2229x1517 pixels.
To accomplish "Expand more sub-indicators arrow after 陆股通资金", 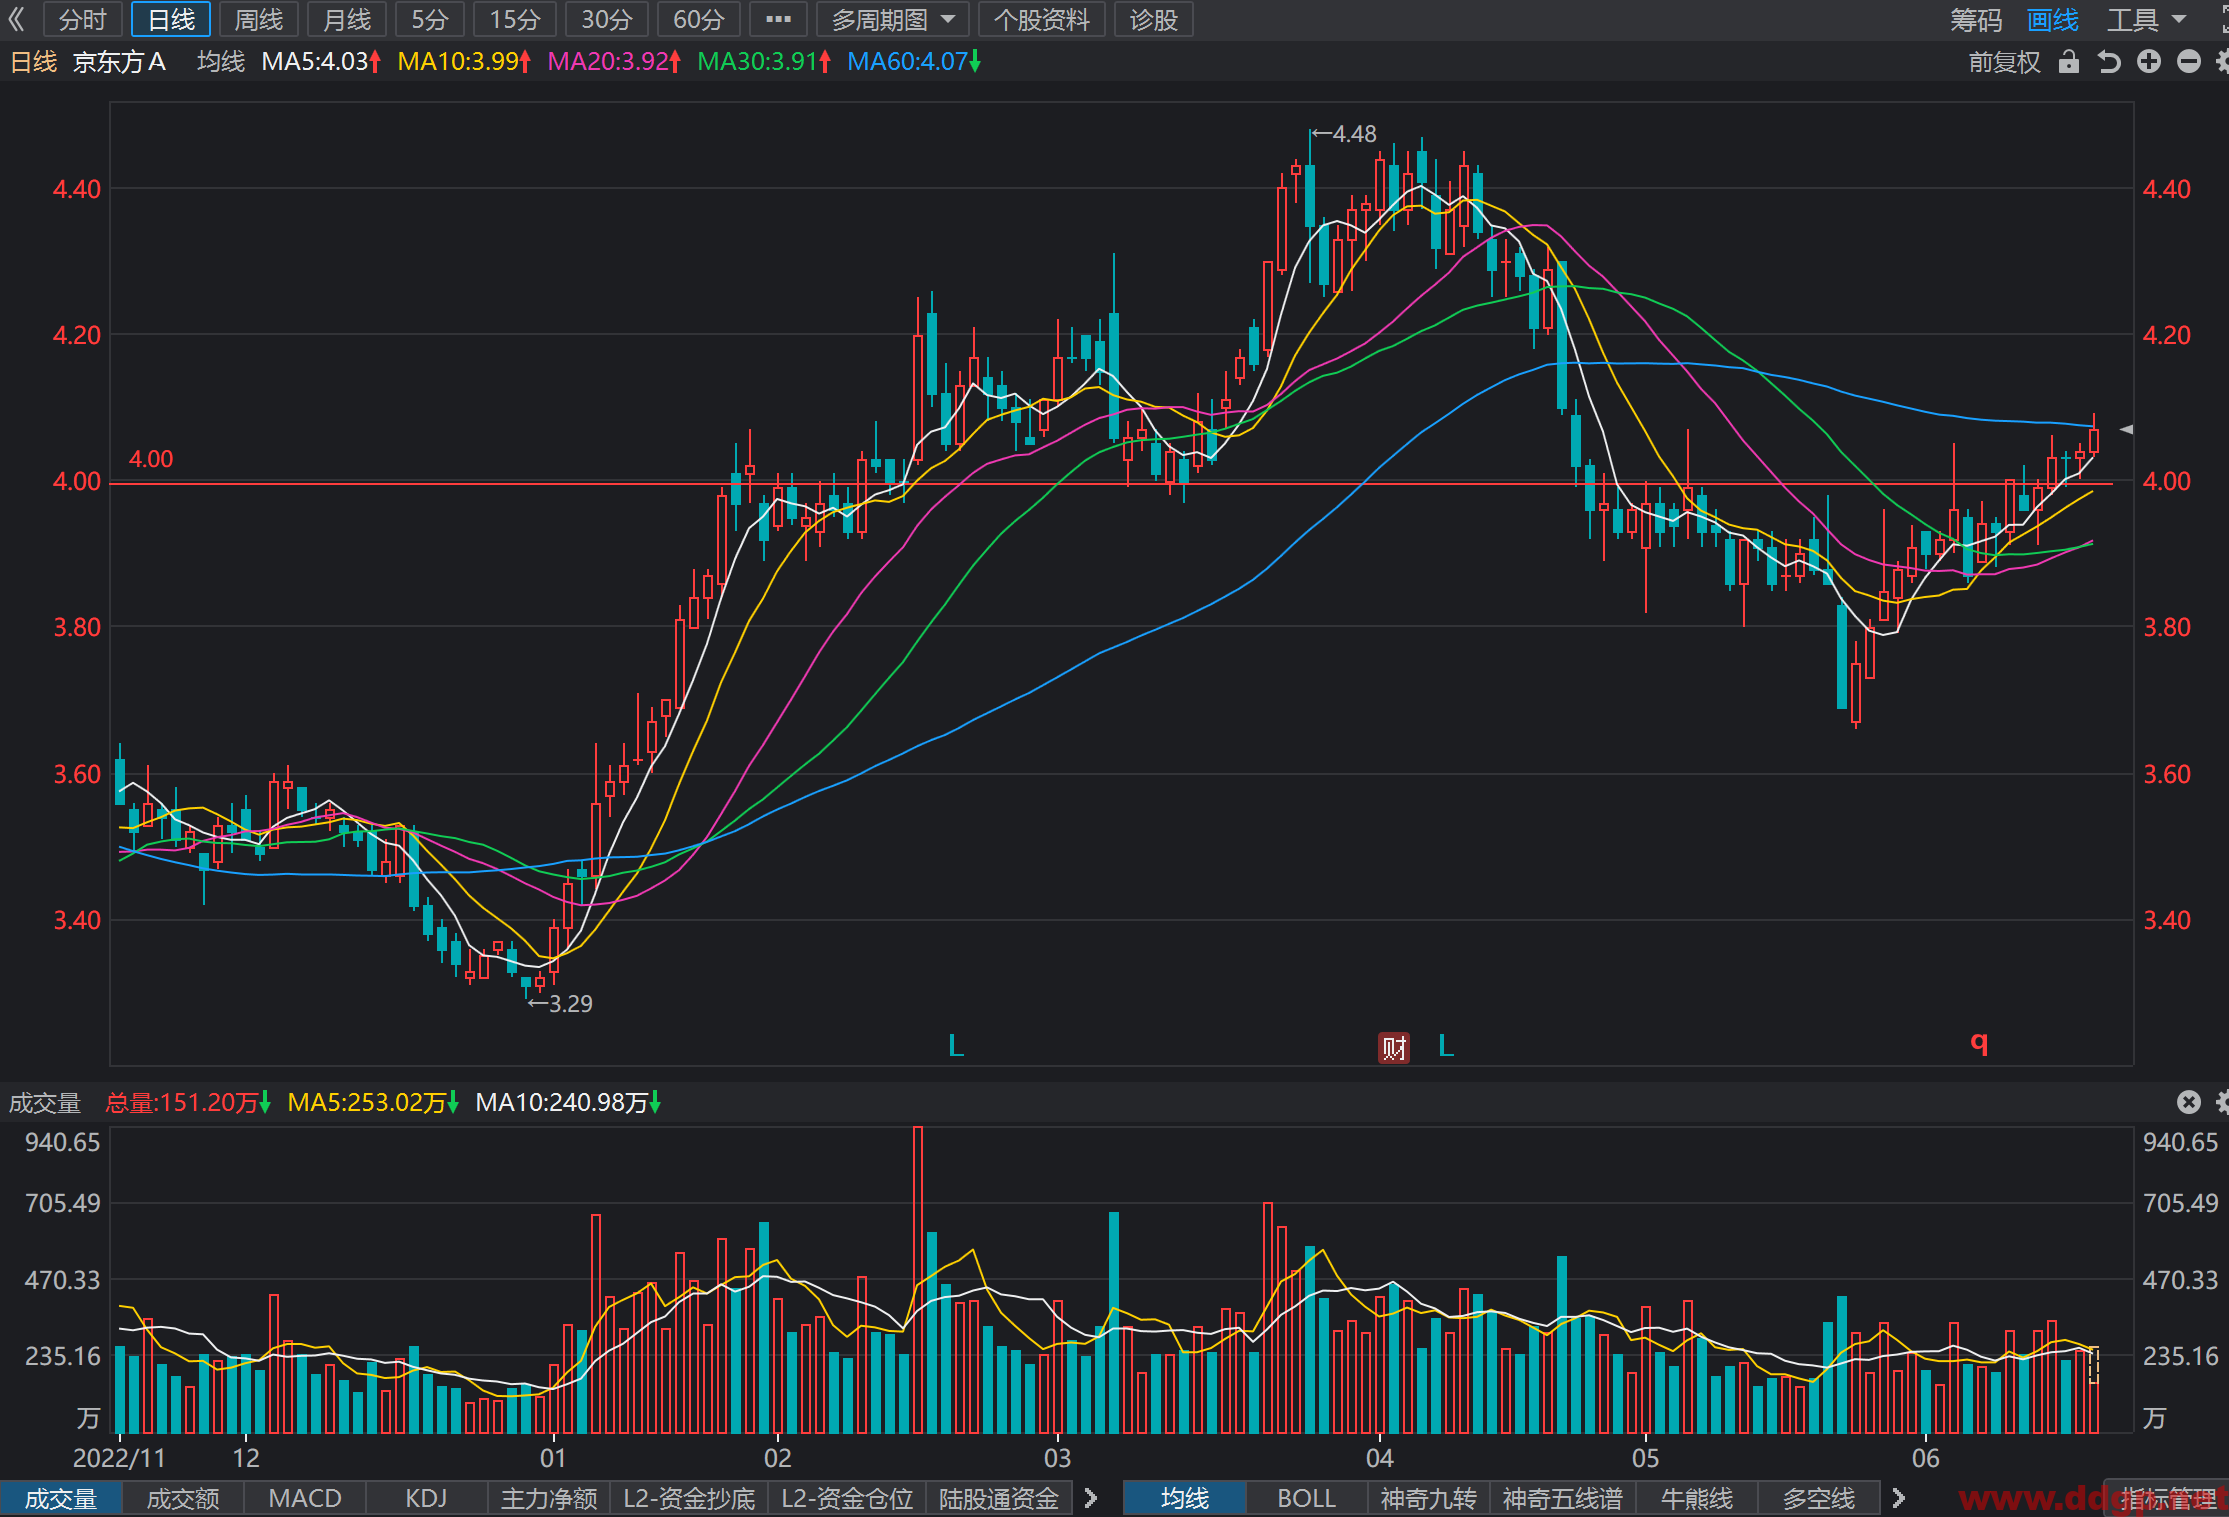I will click(1091, 1498).
